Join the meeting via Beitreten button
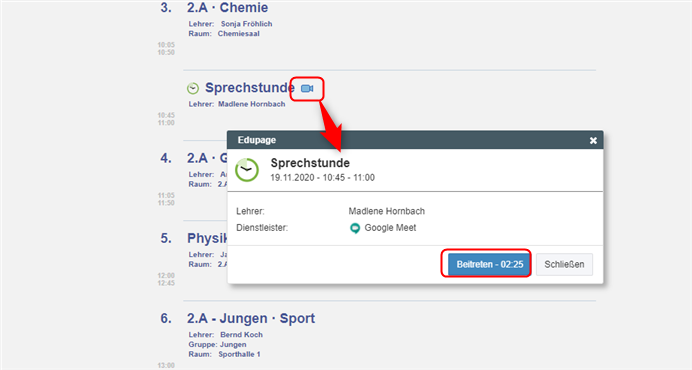This screenshot has width=692, height=370. point(489,264)
